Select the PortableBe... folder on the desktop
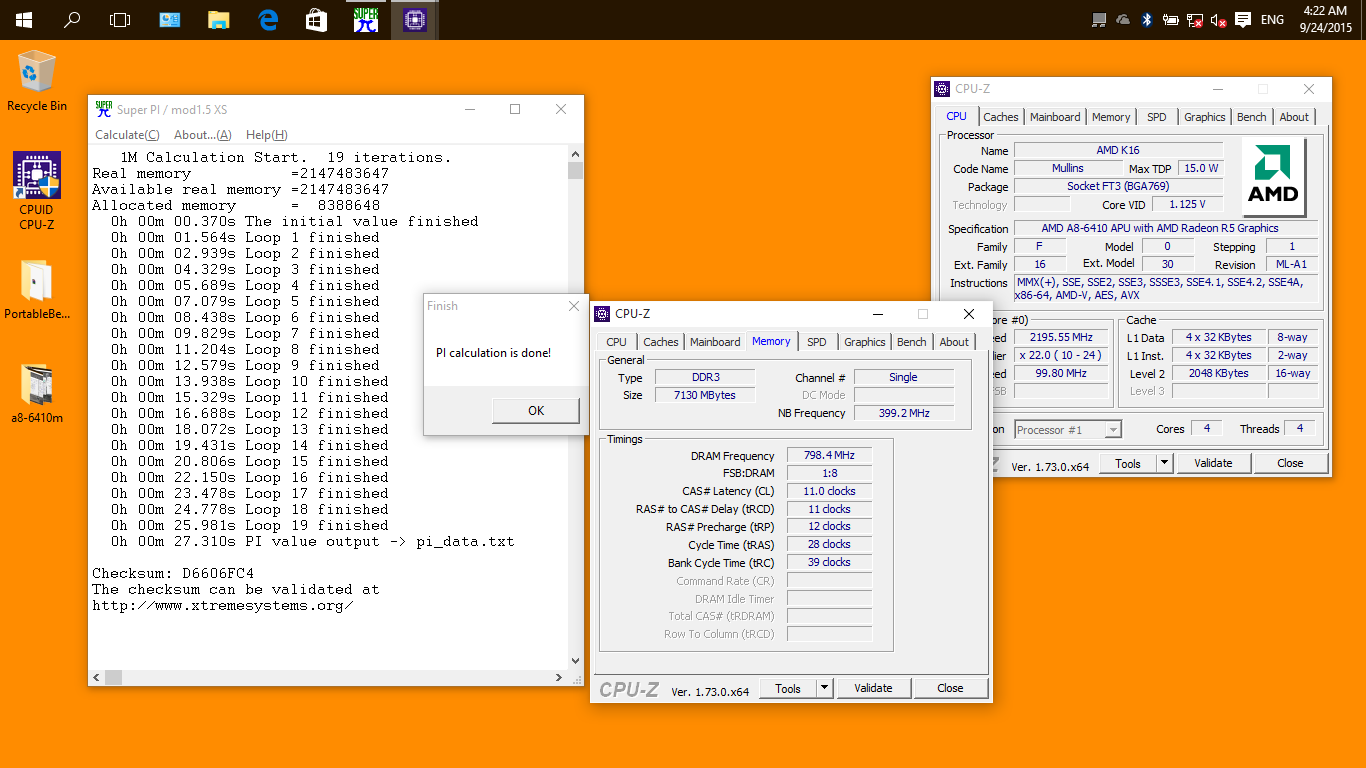This screenshot has height=768, width=1366. [37, 290]
